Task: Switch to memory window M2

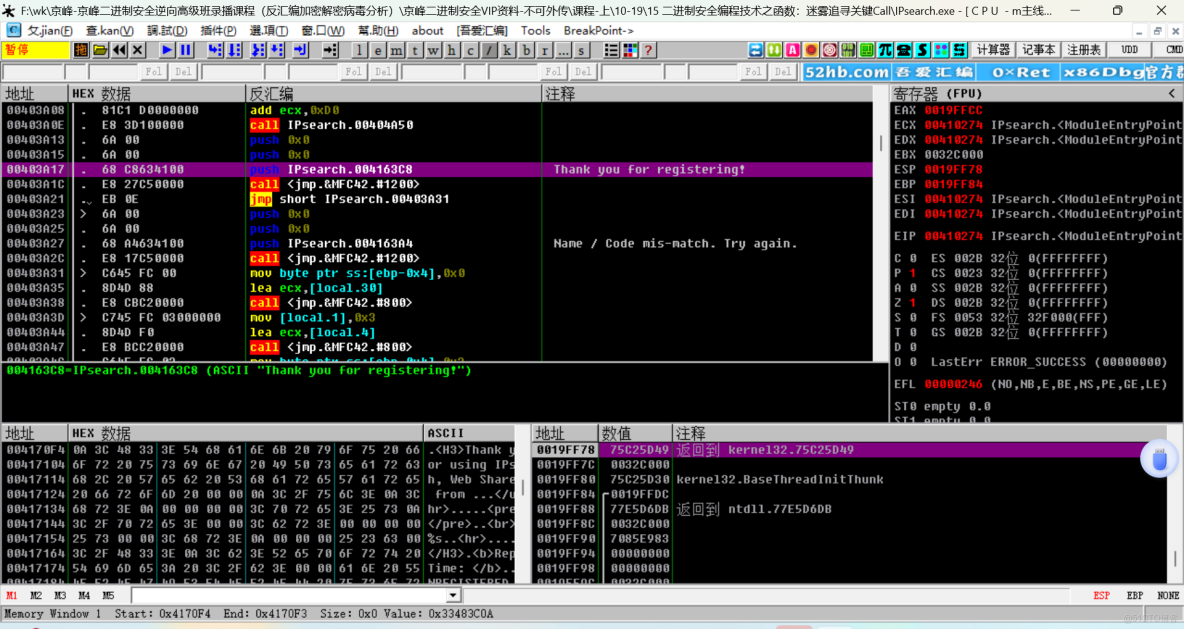Action: [36, 595]
